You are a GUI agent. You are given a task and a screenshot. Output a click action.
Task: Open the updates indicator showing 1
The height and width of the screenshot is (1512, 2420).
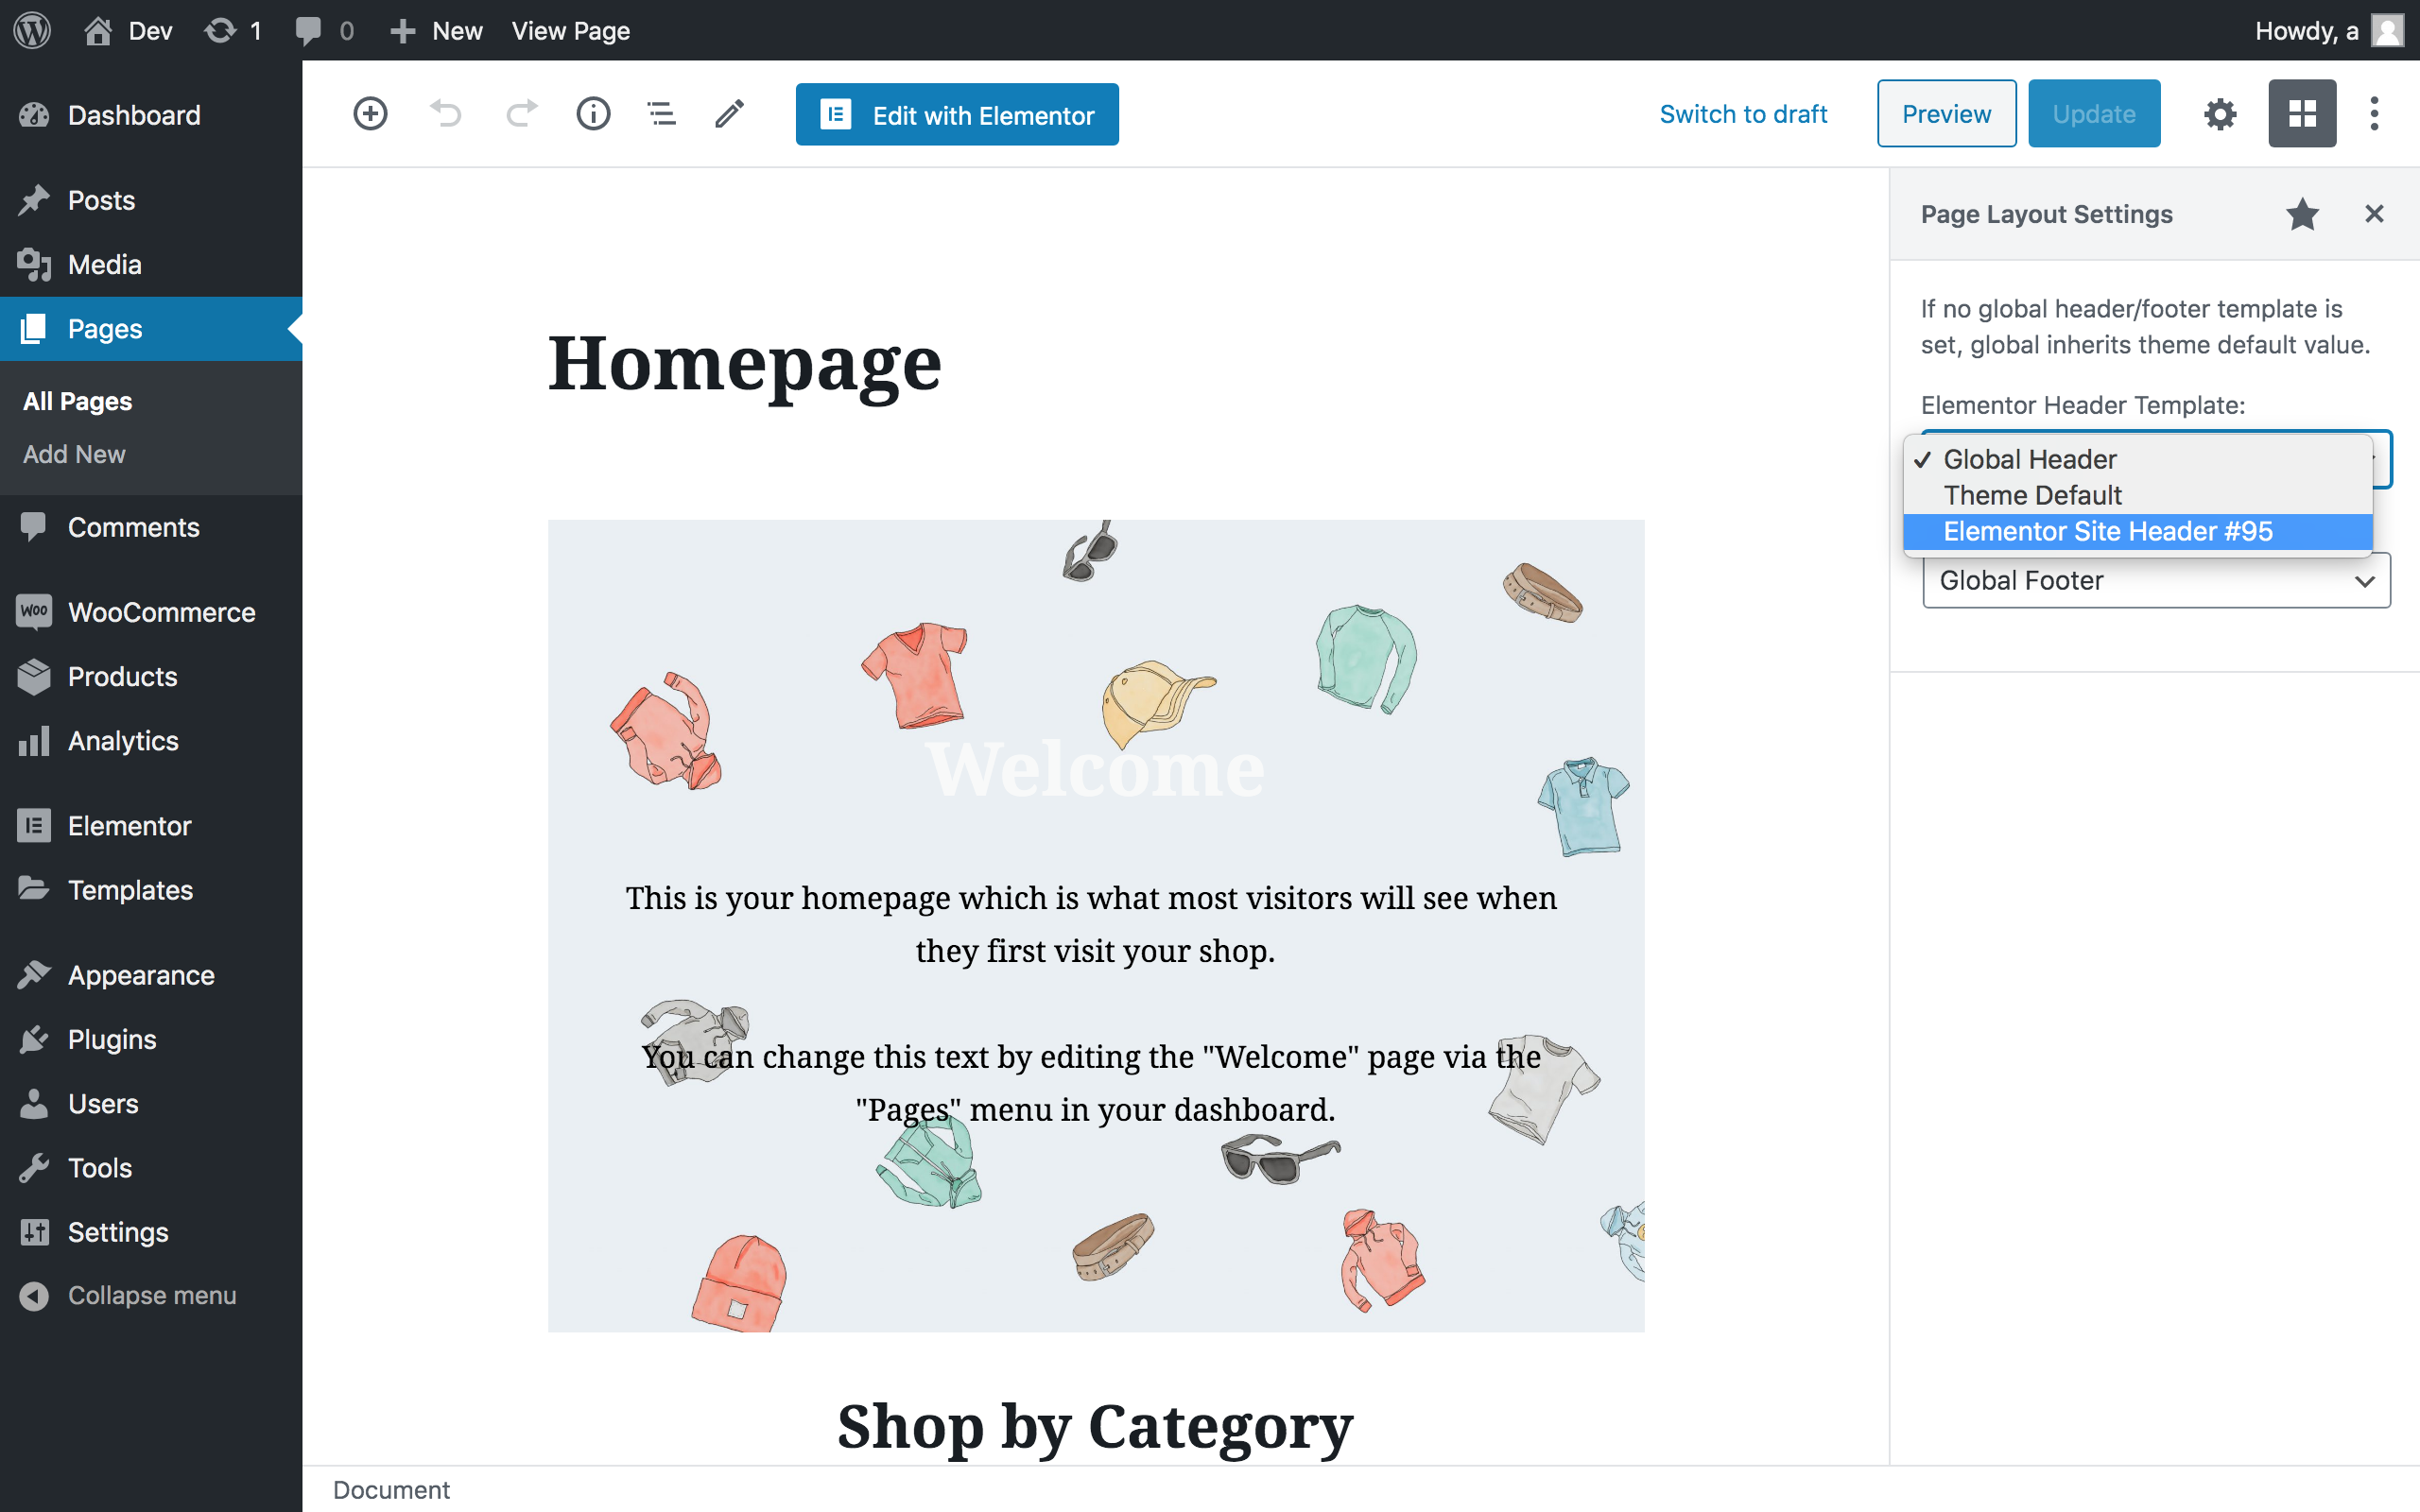click(x=233, y=30)
